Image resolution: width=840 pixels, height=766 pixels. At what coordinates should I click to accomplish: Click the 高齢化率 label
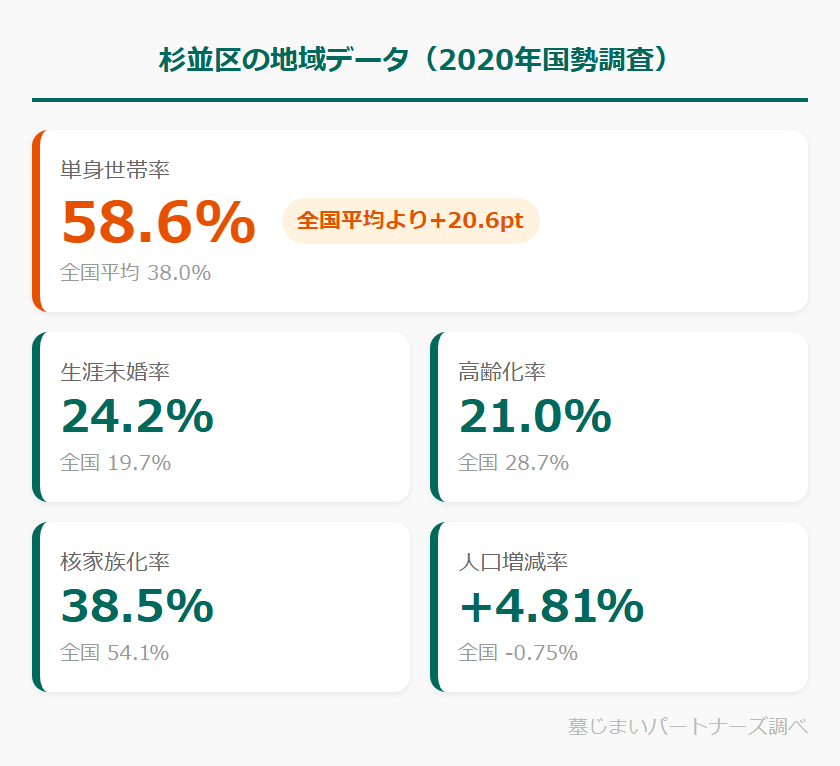[502, 372]
